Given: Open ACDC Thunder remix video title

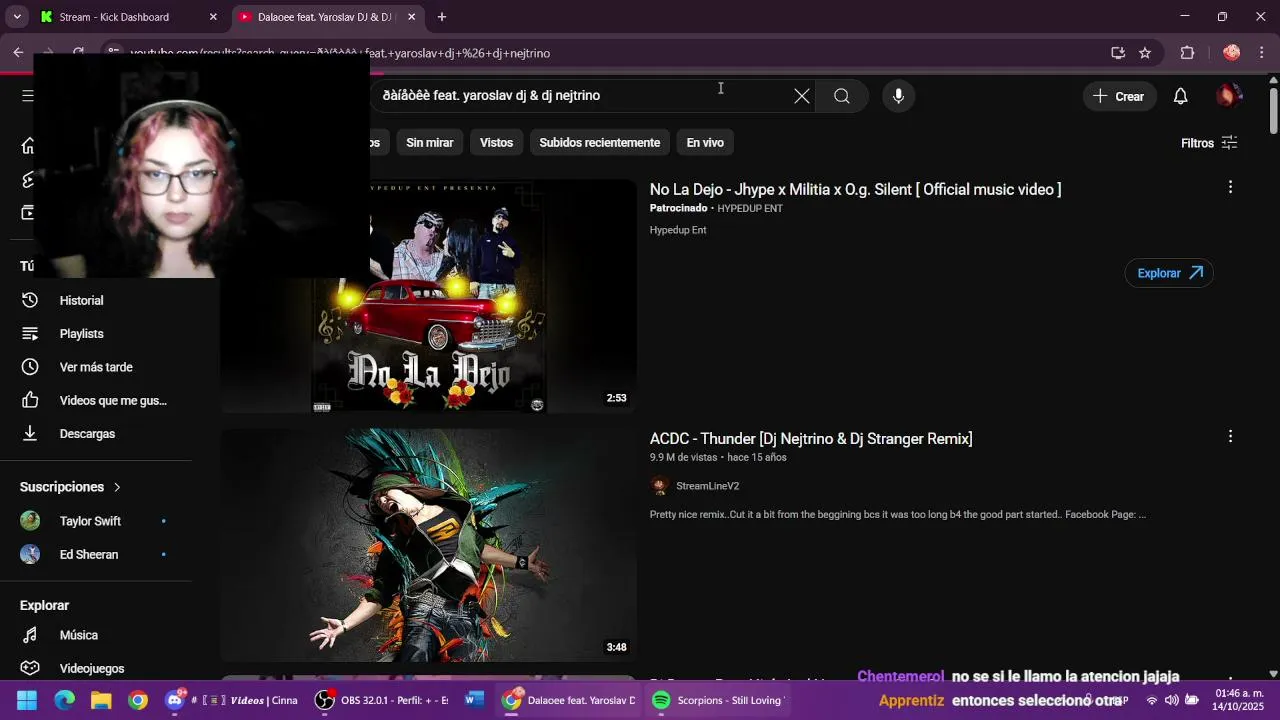Looking at the screenshot, I should click(811, 438).
